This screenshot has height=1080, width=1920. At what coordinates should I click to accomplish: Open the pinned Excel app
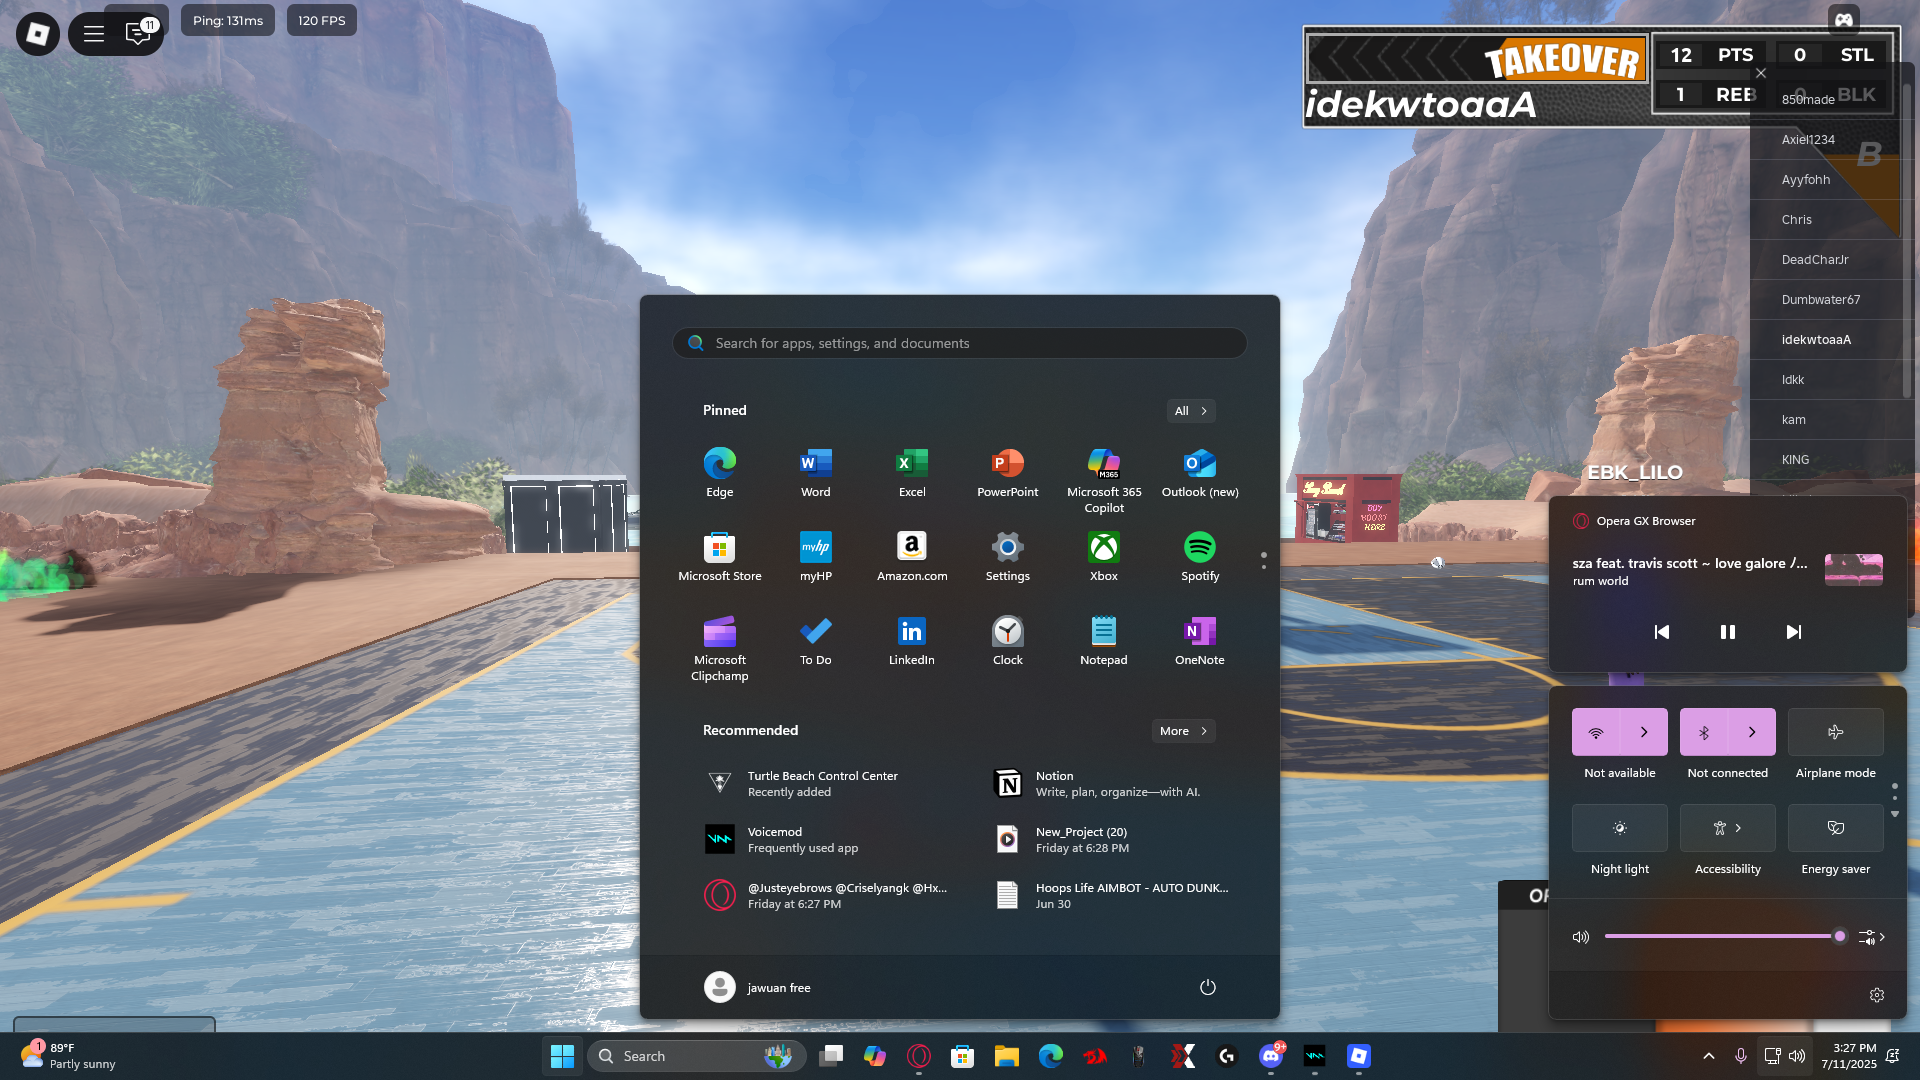911,472
